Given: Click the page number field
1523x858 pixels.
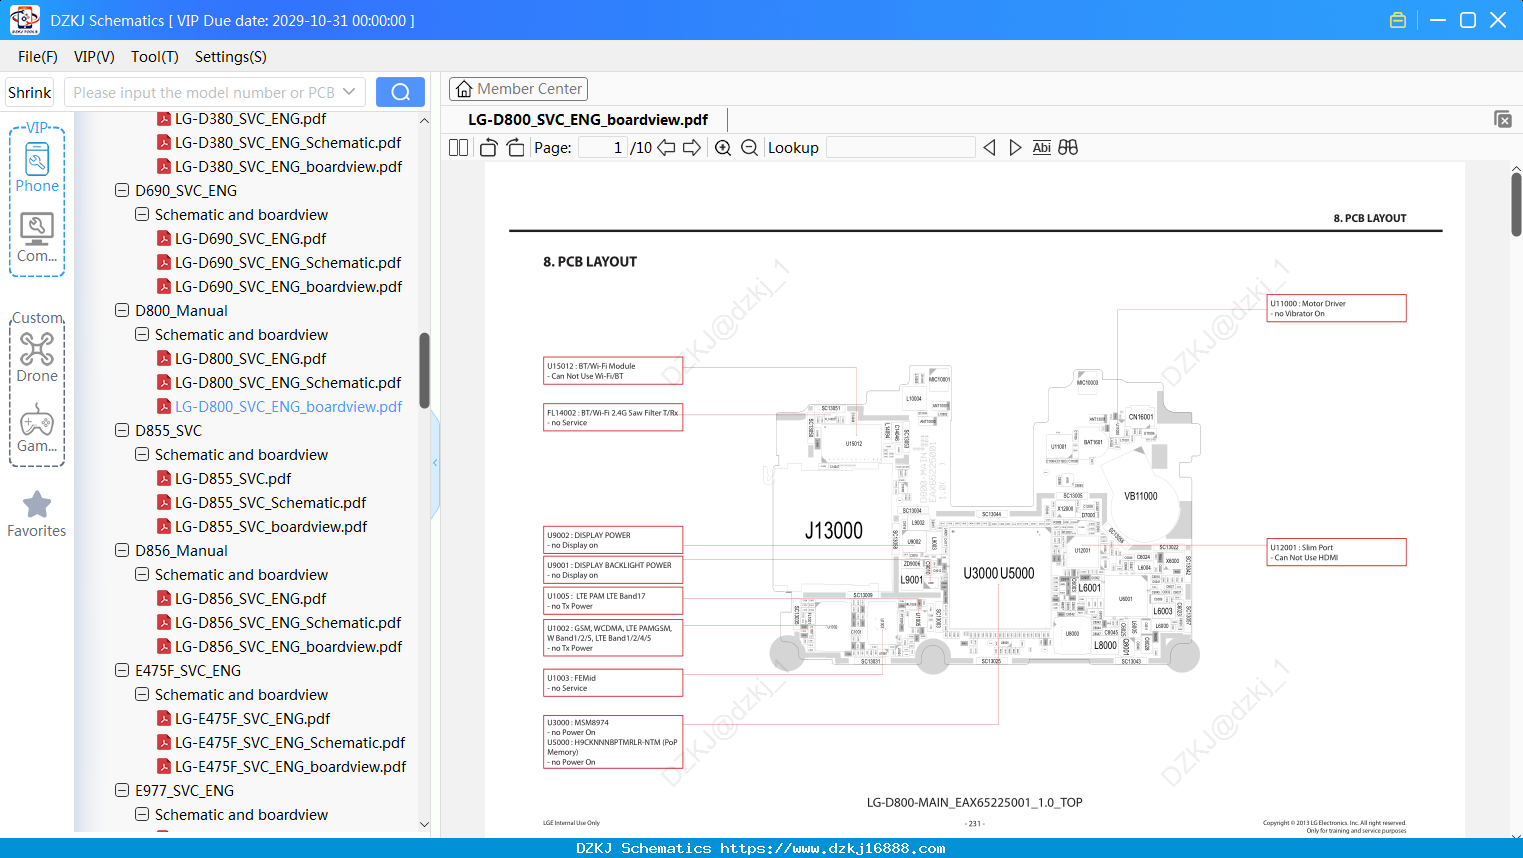Looking at the screenshot, I should coord(603,148).
